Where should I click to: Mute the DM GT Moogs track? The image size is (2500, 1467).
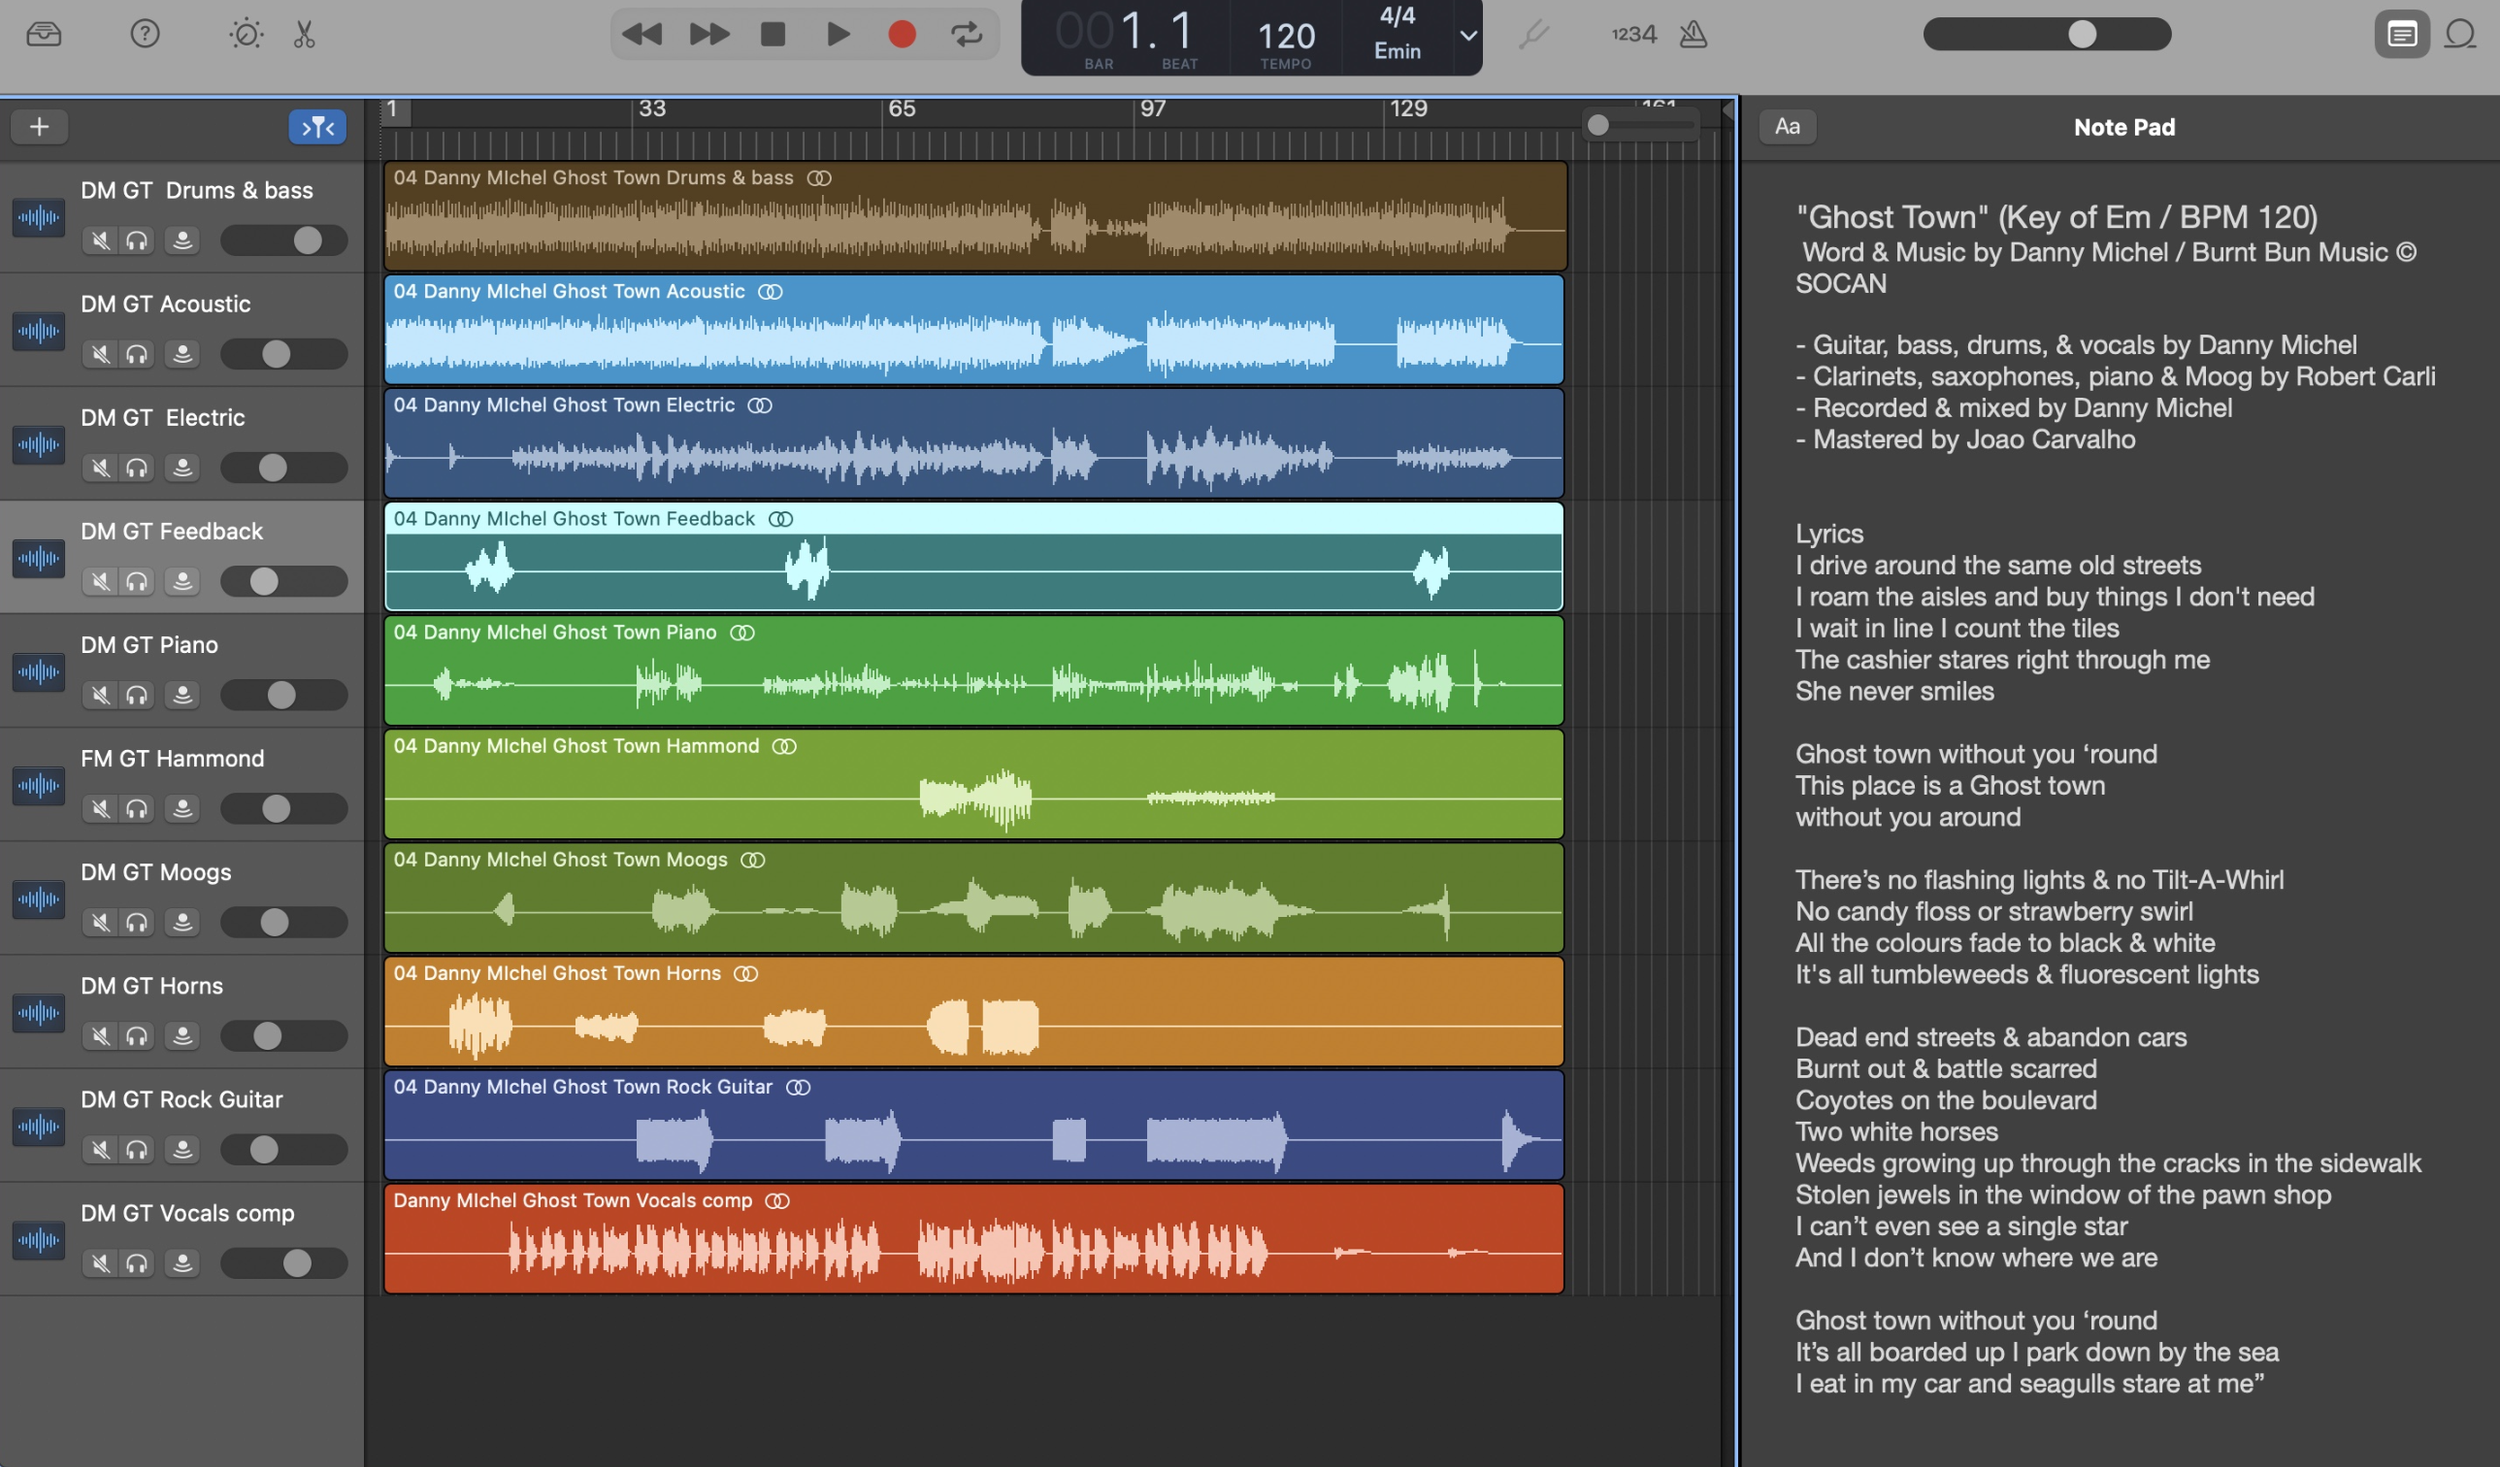coord(100,922)
